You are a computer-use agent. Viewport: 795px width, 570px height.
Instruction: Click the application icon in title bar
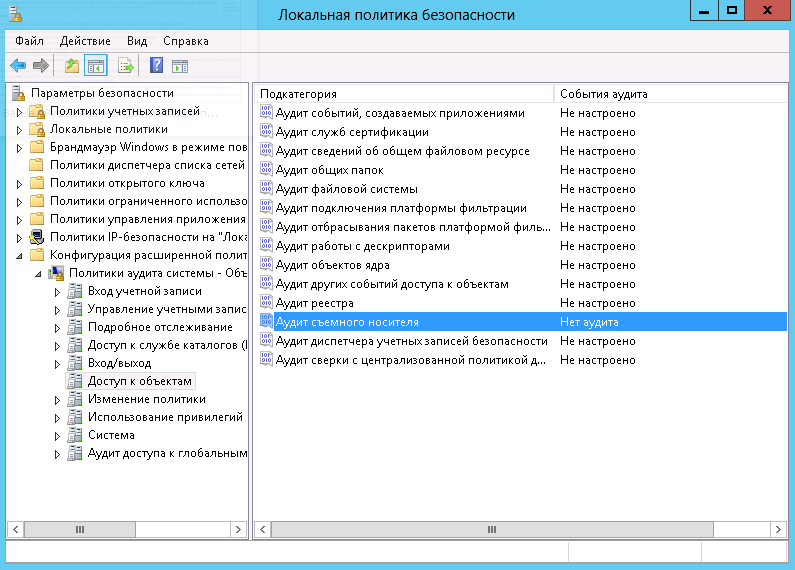15,15
